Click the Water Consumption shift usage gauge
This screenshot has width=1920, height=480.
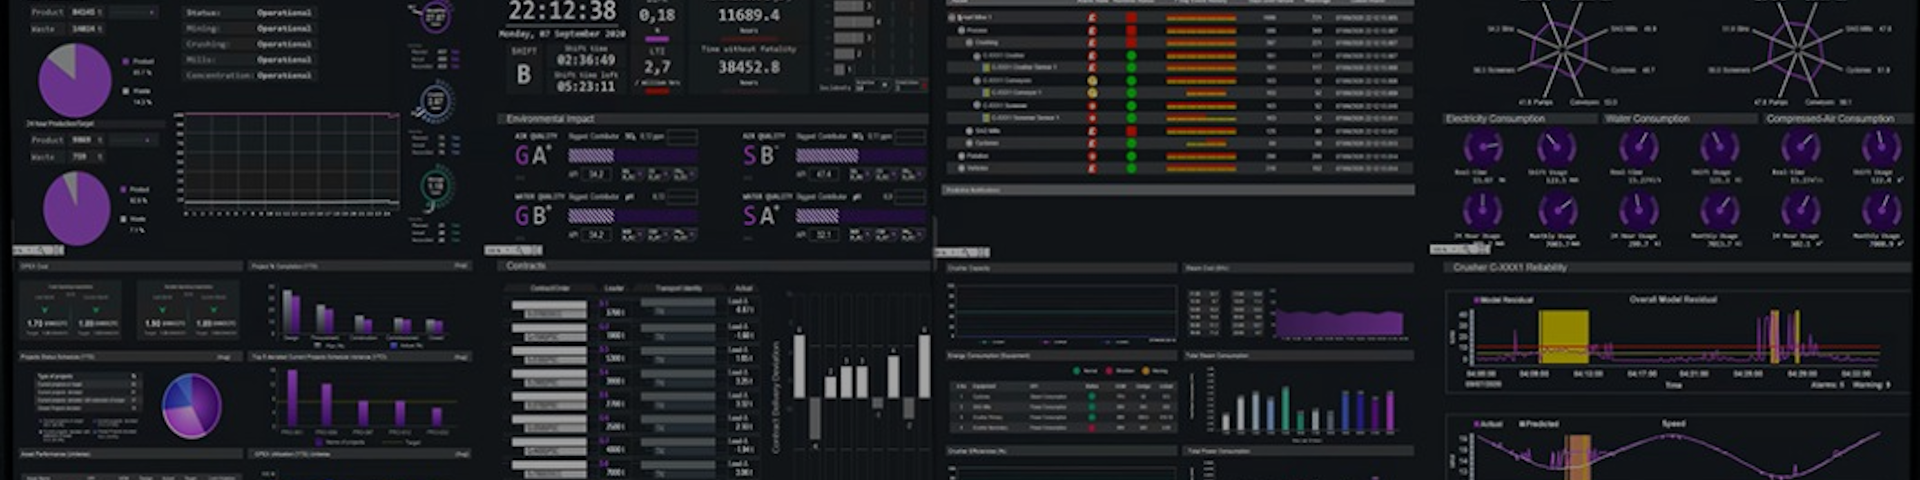(1719, 149)
